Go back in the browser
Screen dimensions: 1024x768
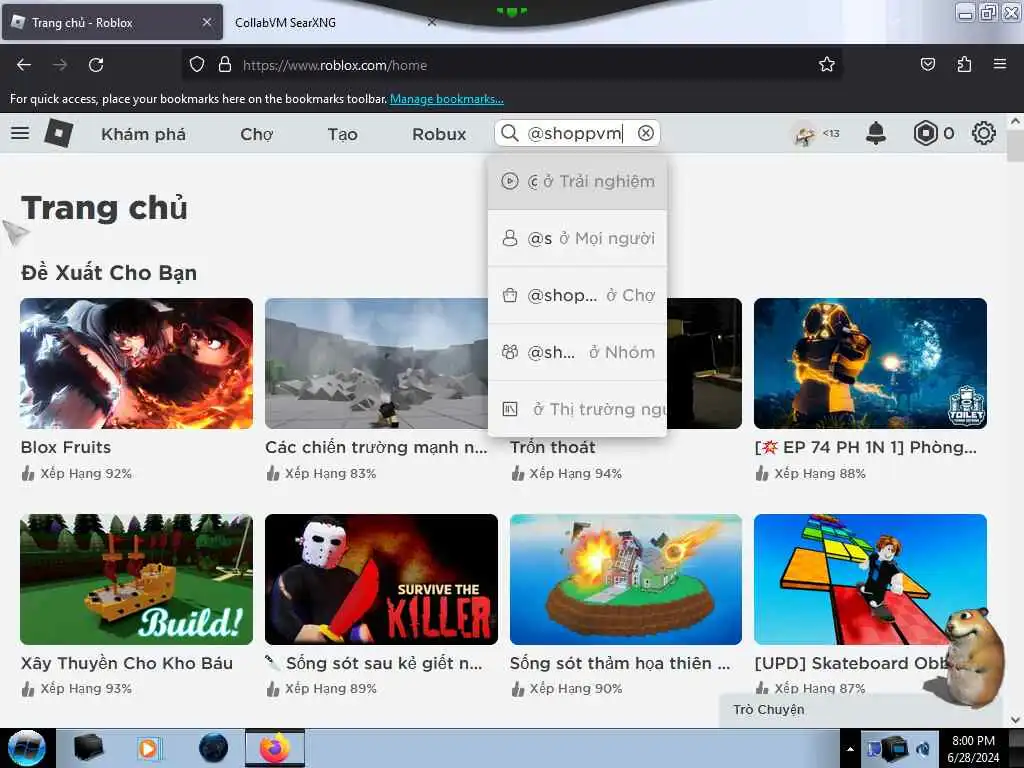point(24,65)
